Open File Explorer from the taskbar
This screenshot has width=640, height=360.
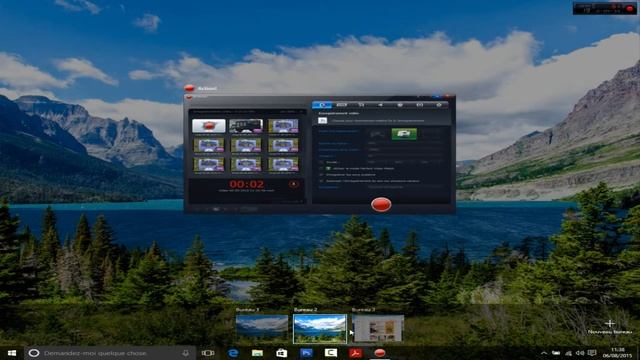point(257,353)
